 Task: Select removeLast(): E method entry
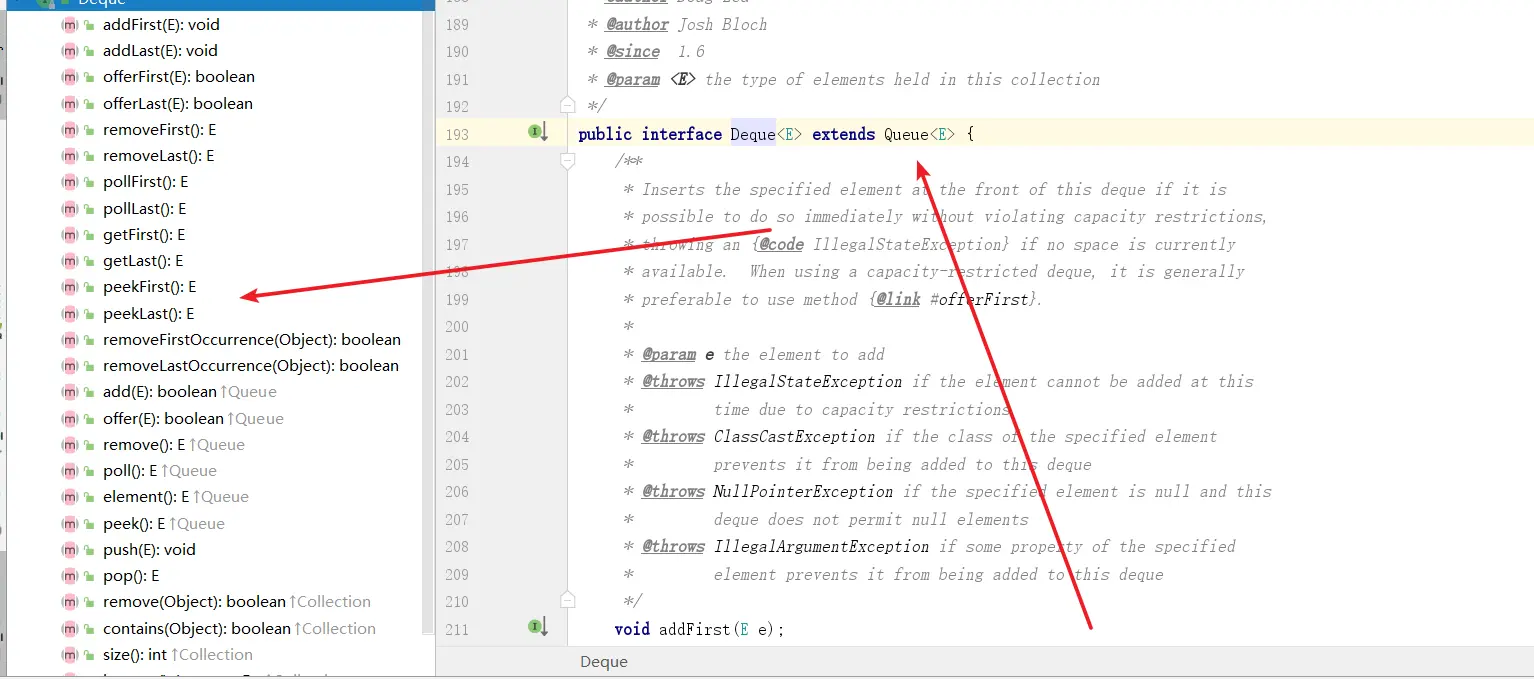coord(159,155)
